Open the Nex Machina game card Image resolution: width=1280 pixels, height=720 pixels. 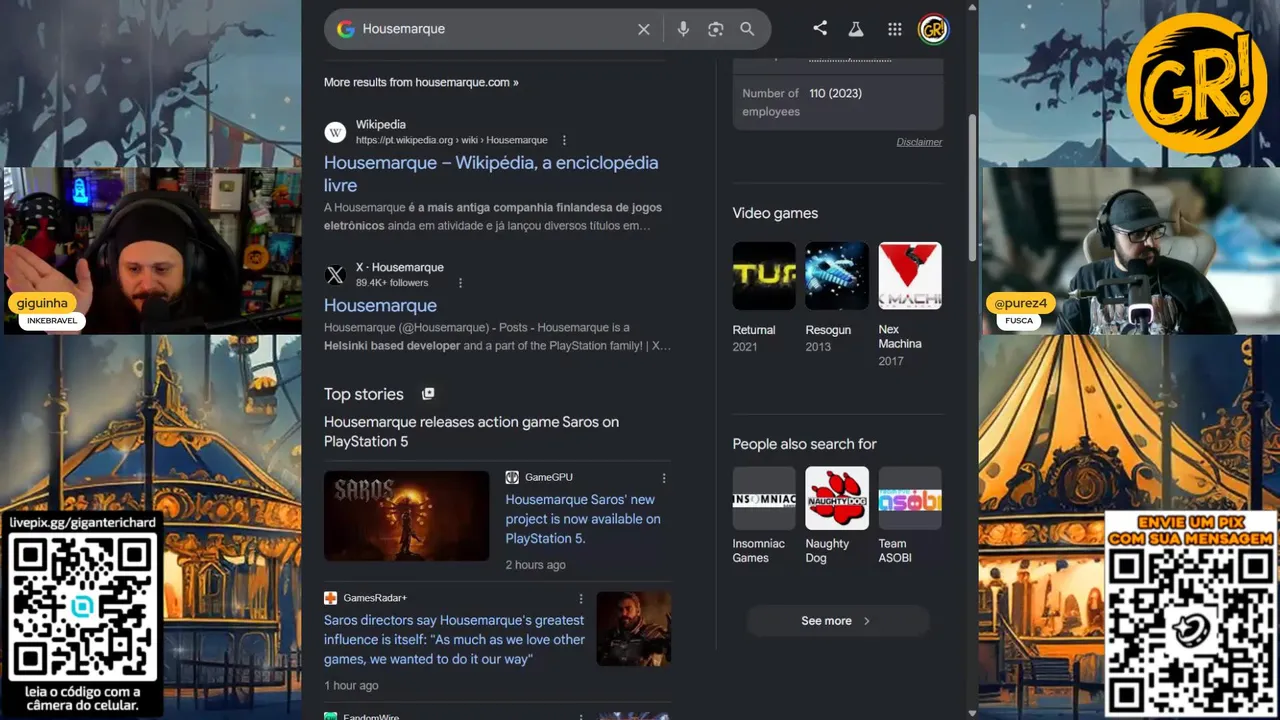click(x=910, y=305)
